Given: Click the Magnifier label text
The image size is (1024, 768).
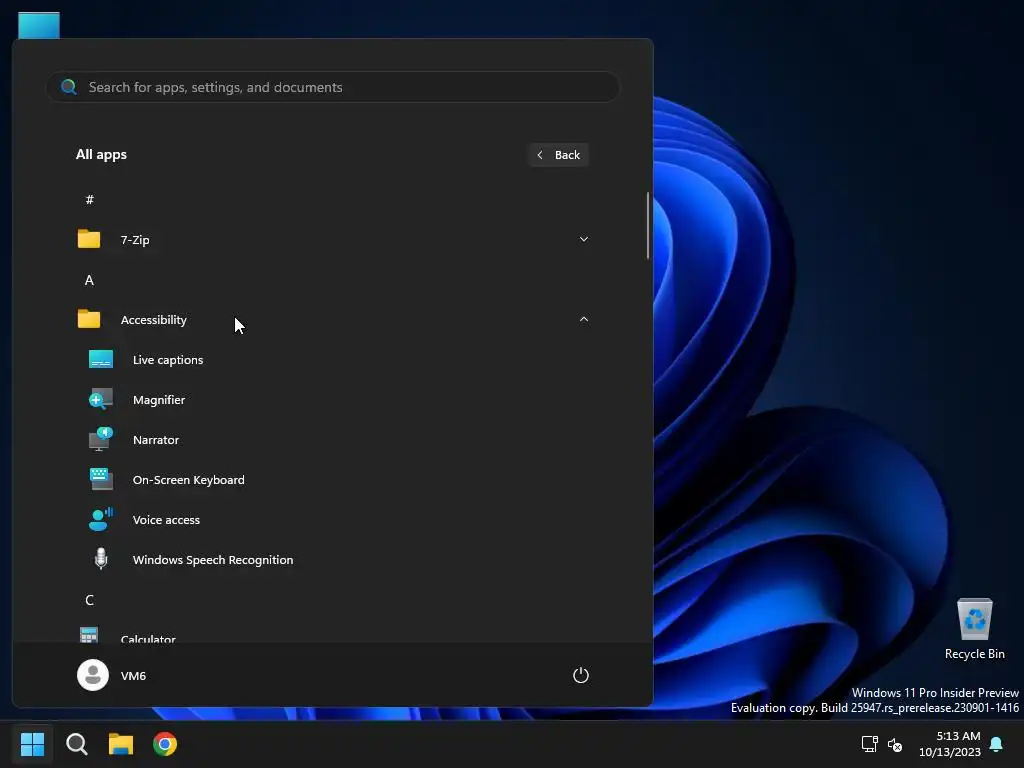Looking at the screenshot, I should 159,400.
